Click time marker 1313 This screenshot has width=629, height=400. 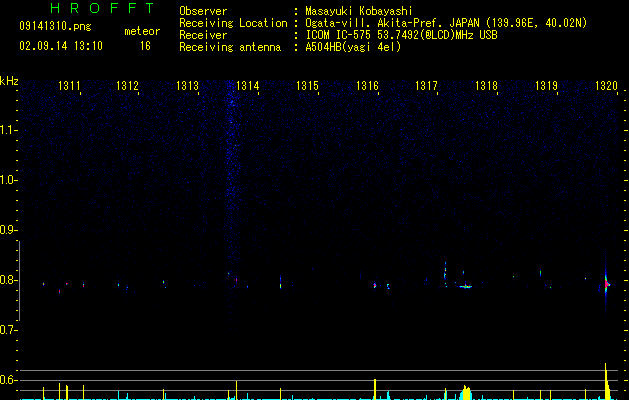tap(187, 86)
